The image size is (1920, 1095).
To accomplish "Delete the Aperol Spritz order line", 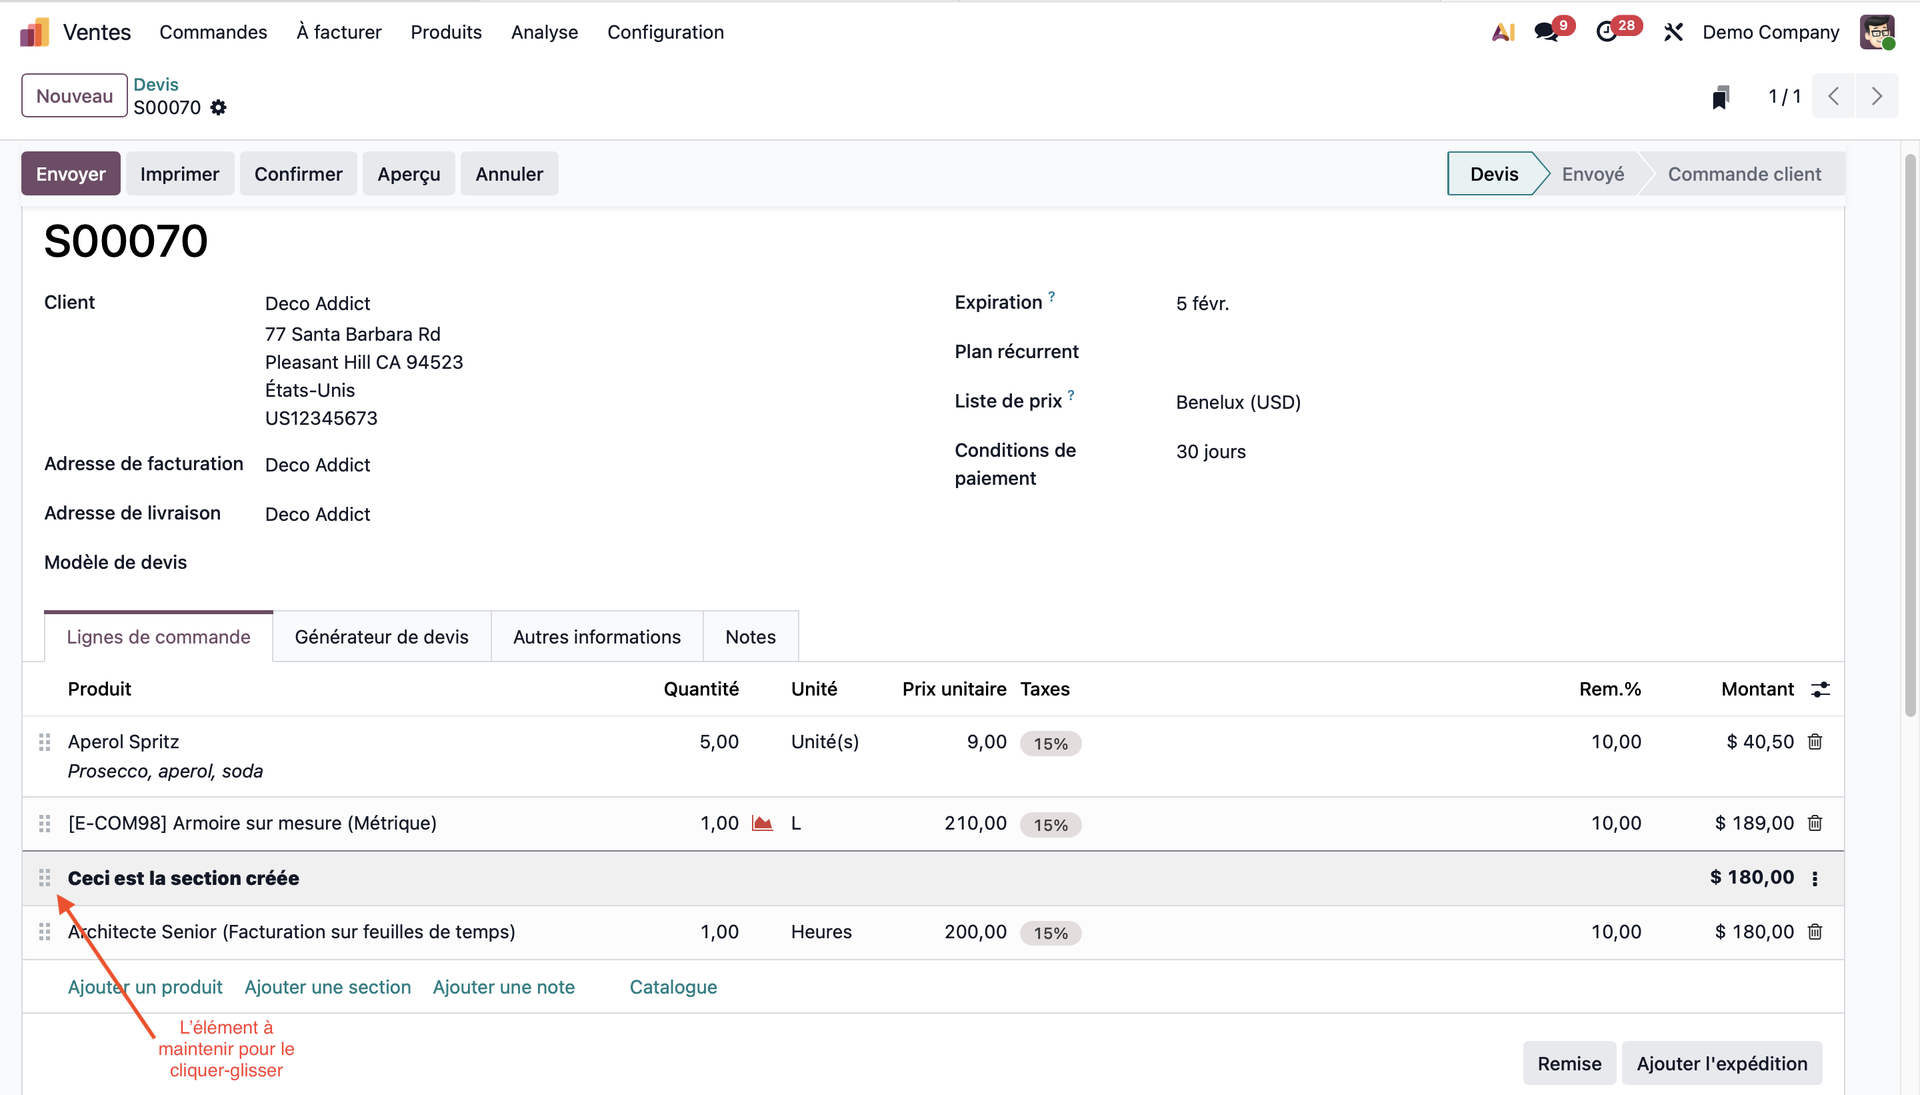I will click(1815, 742).
